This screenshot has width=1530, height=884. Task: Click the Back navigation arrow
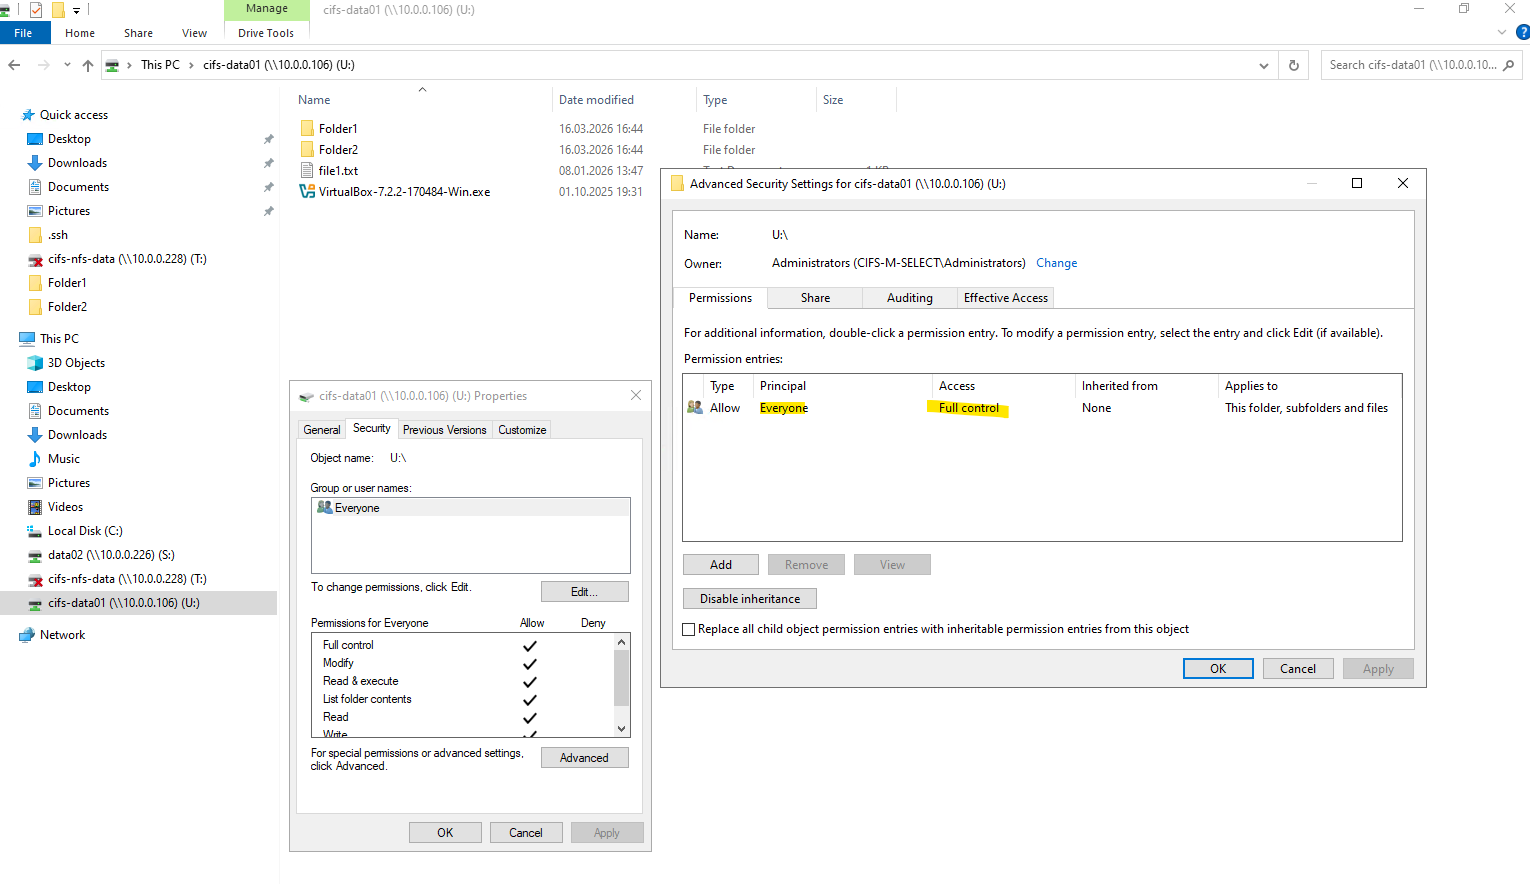14,65
